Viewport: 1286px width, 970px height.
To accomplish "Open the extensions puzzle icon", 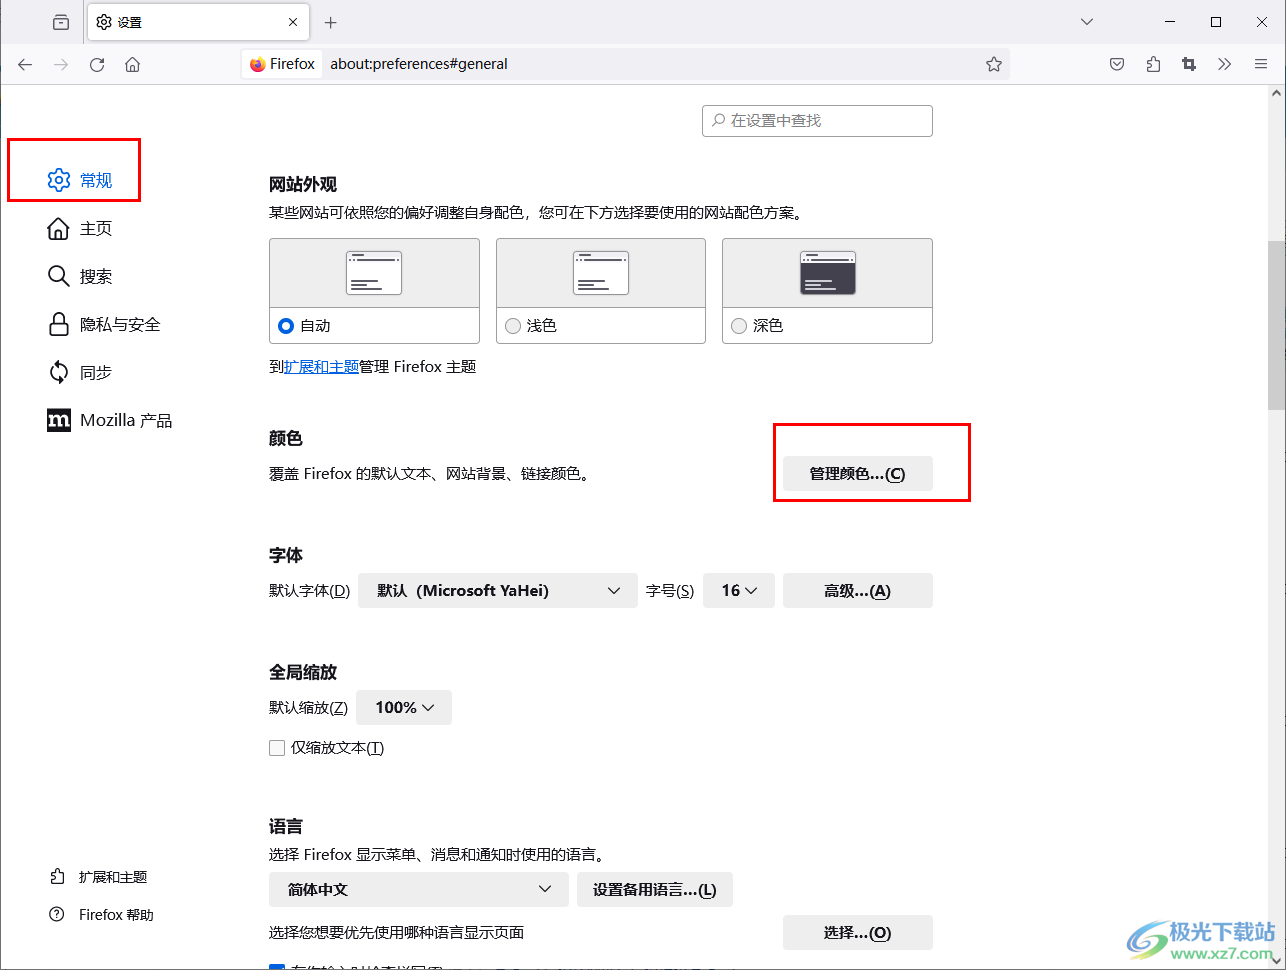I will [x=1153, y=64].
